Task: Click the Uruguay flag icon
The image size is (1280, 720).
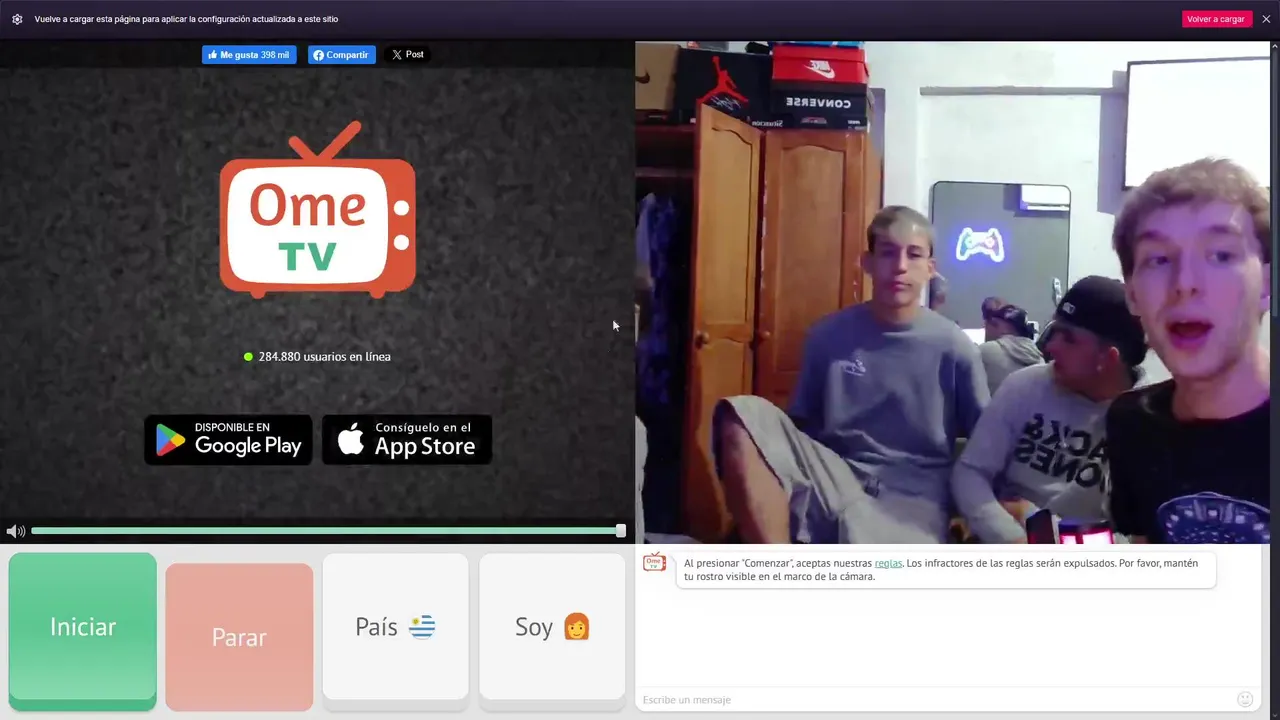Action: [x=422, y=627]
